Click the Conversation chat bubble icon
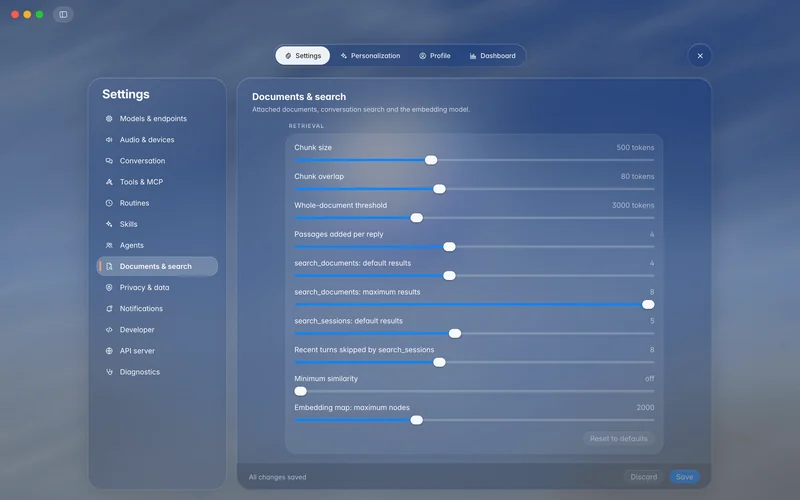Image resolution: width=800 pixels, height=500 pixels. (109, 161)
